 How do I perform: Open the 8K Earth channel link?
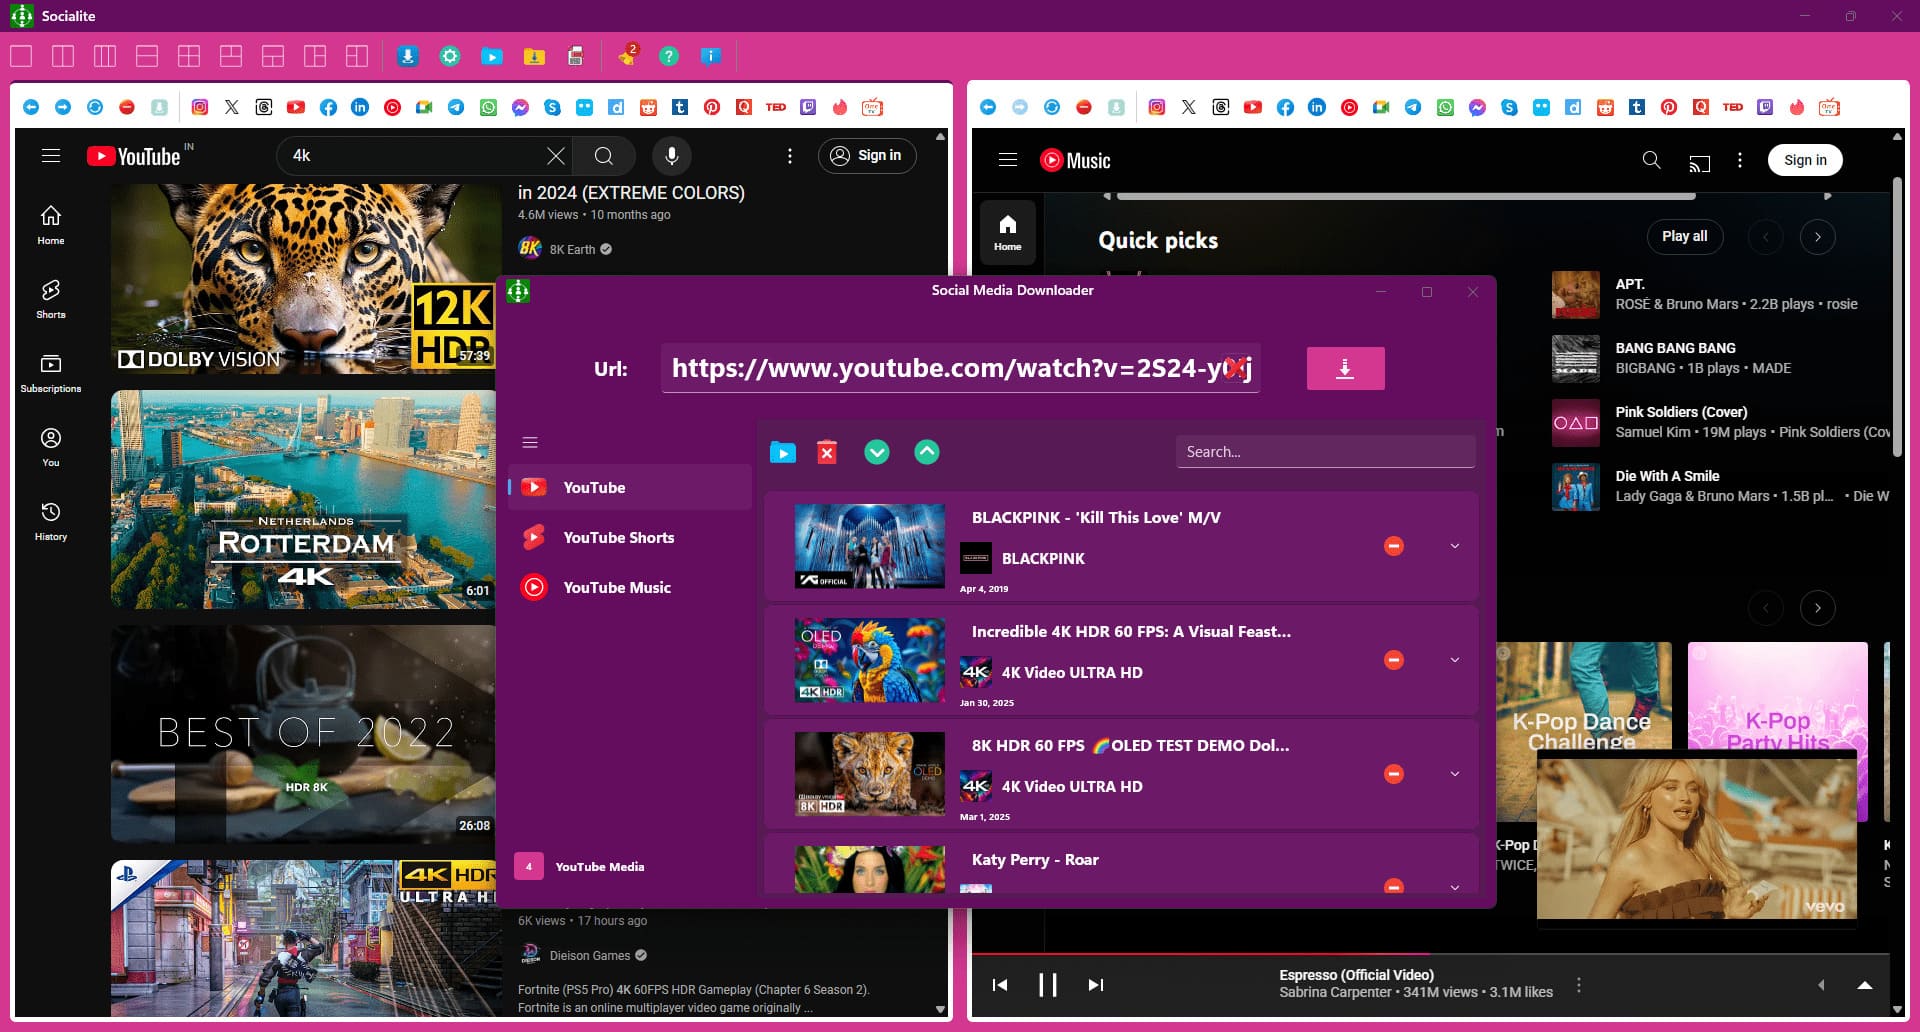pyautogui.click(x=572, y=249)
